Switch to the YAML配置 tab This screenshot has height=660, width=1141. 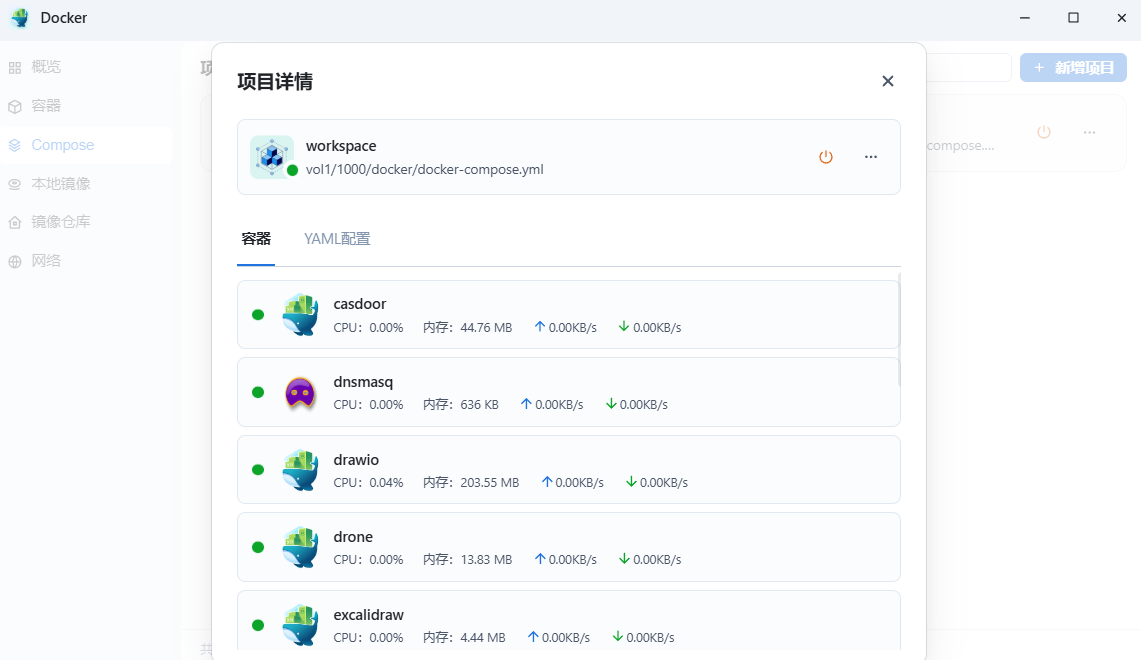click(337, 239)
